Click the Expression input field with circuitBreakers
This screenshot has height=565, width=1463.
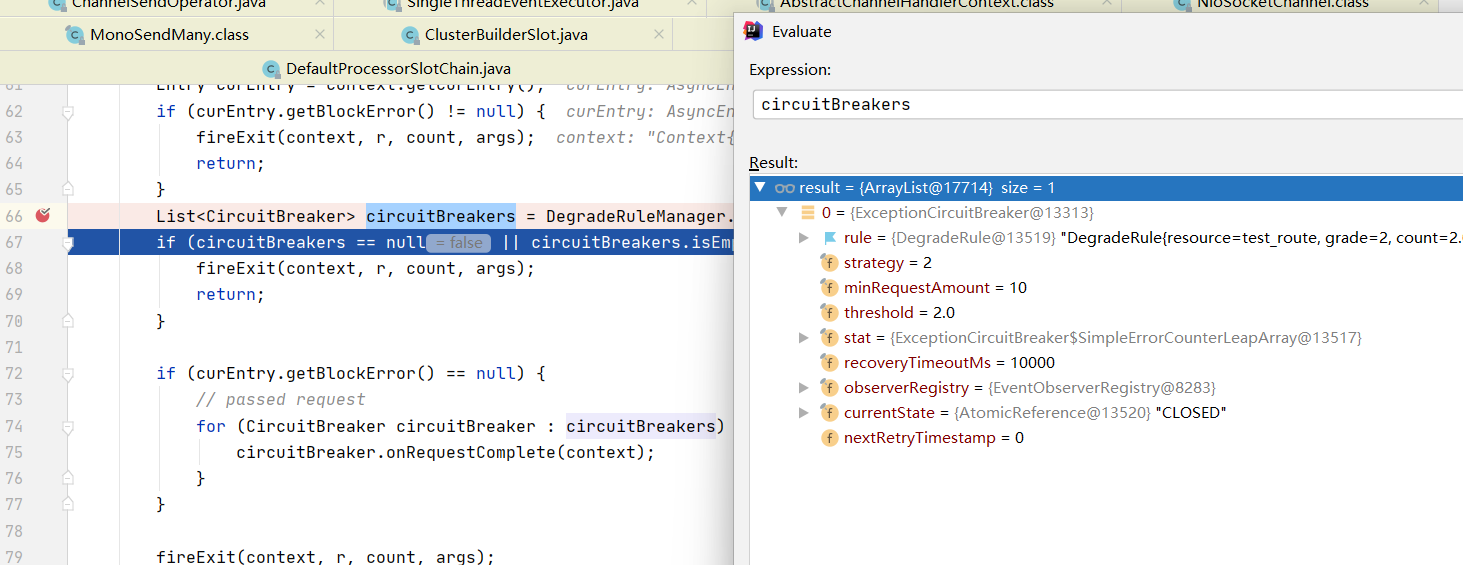point(1107,105)
